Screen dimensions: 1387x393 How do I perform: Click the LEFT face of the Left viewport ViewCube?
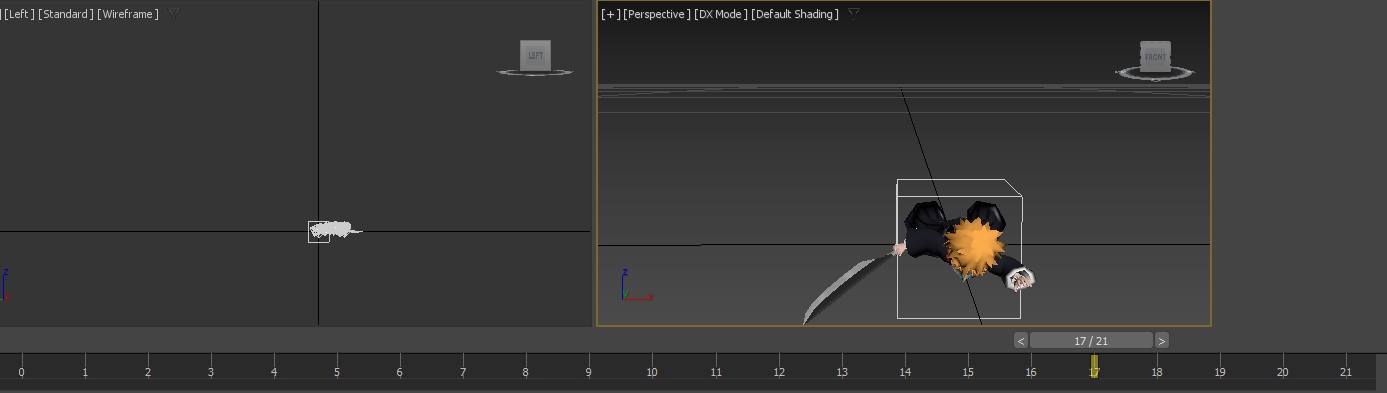[536, 55]
